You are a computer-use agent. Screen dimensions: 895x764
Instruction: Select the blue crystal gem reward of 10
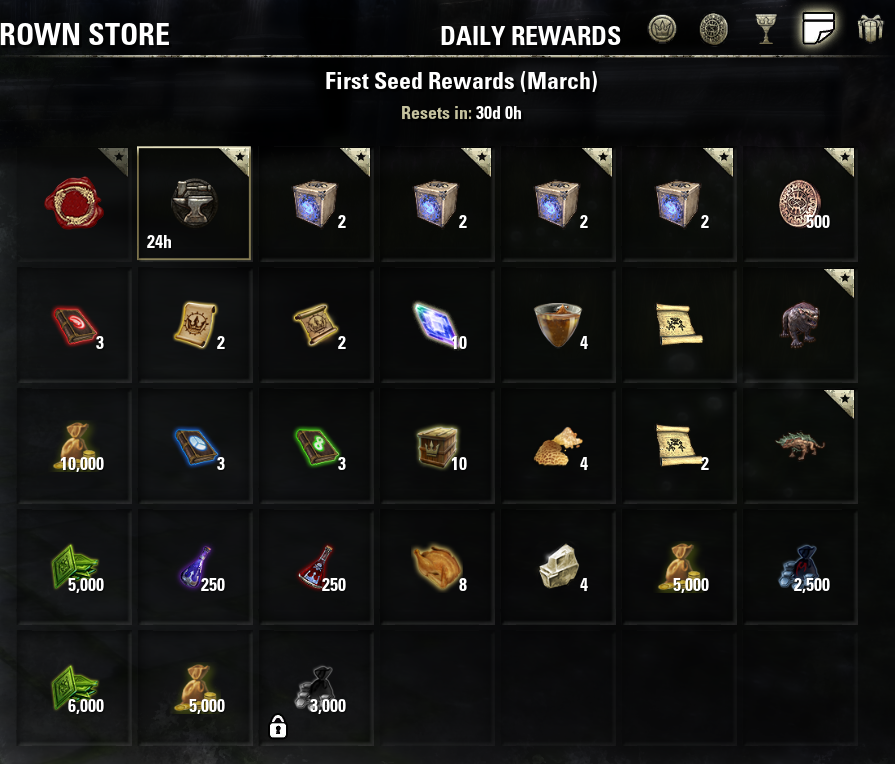tap(437, 325)
